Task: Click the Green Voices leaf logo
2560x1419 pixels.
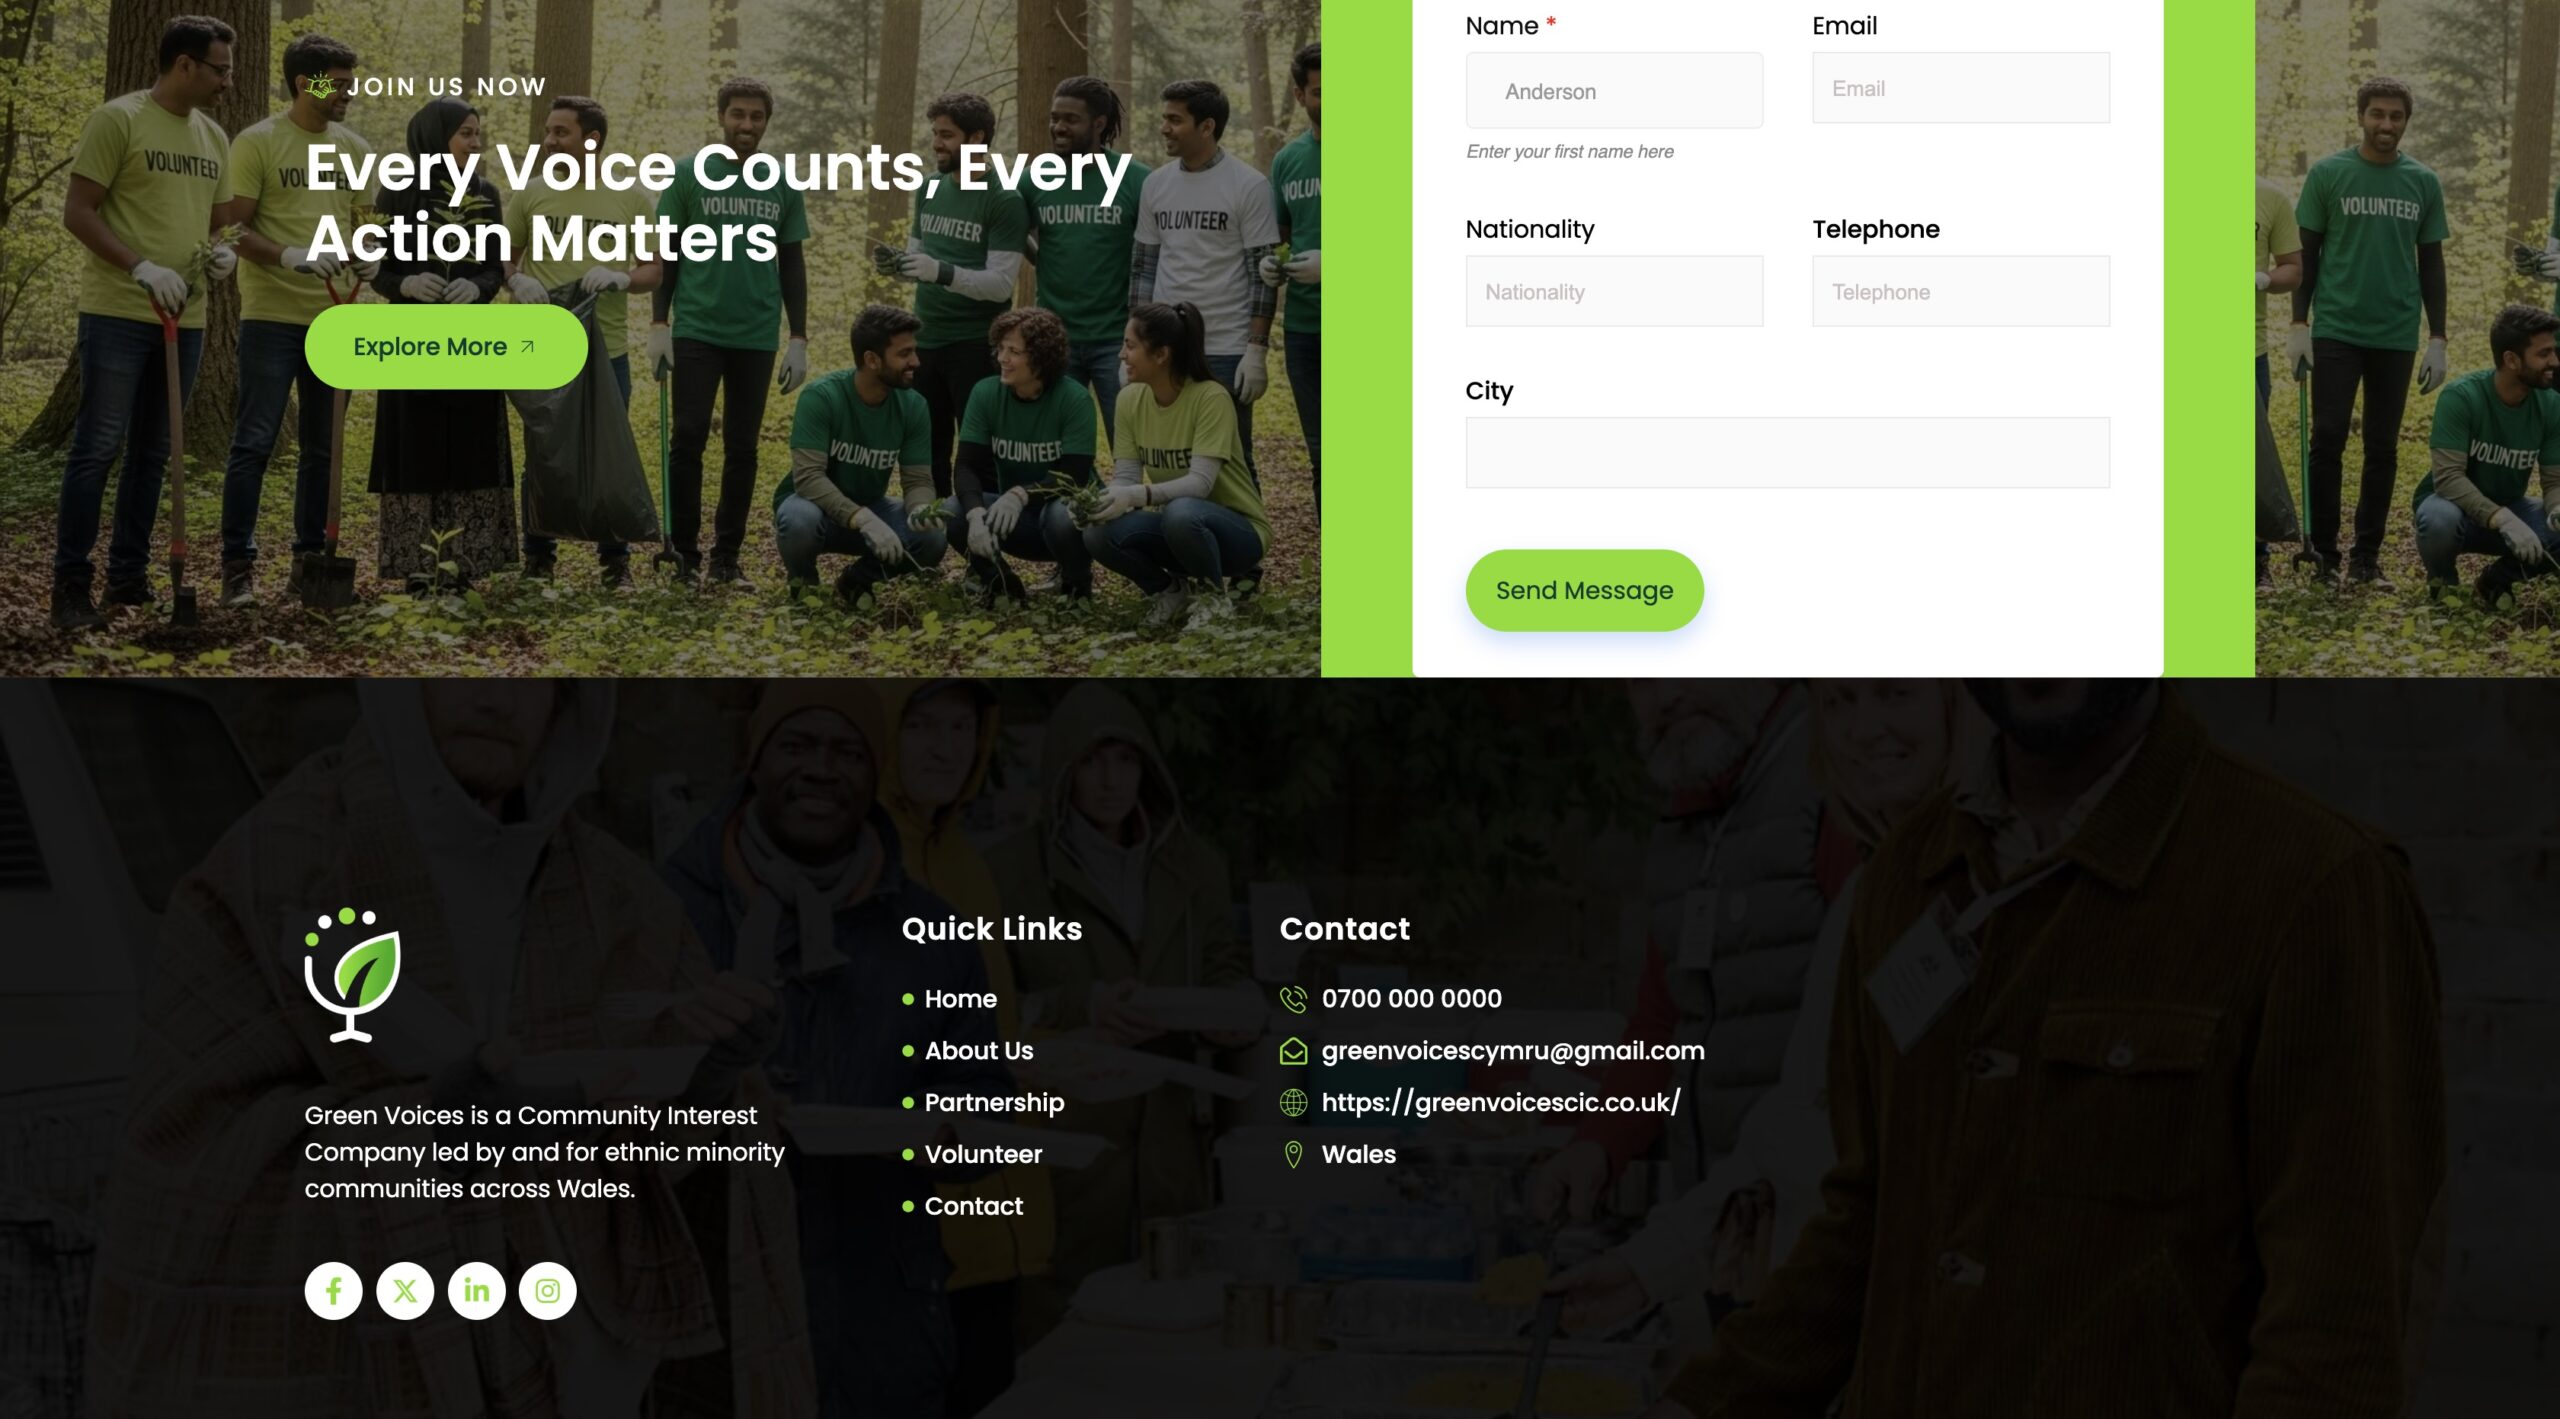Action: coord(352,975)
